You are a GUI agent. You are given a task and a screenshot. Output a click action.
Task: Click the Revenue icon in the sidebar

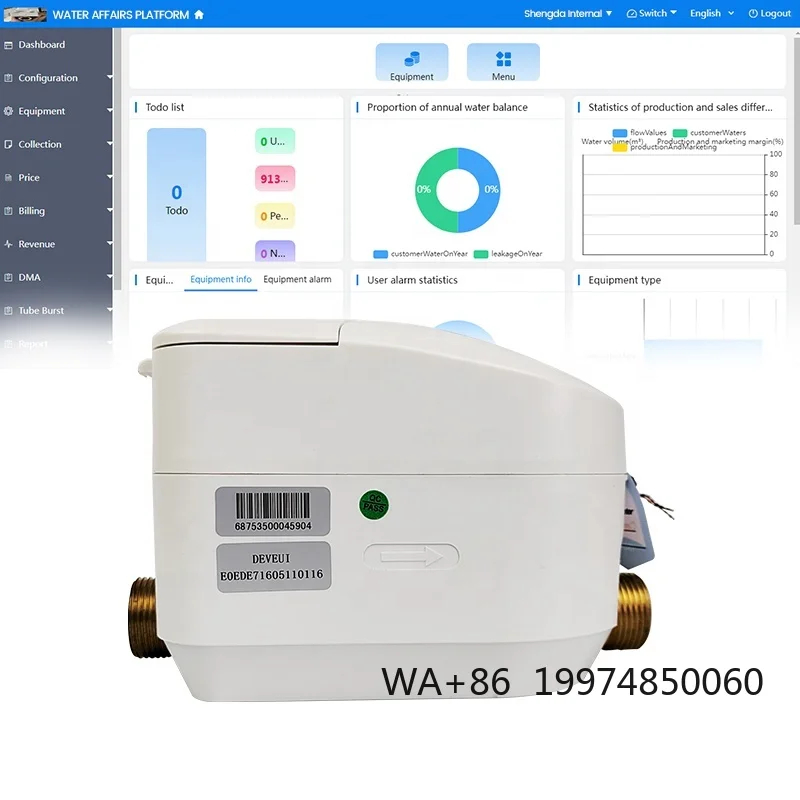[11, 244]
